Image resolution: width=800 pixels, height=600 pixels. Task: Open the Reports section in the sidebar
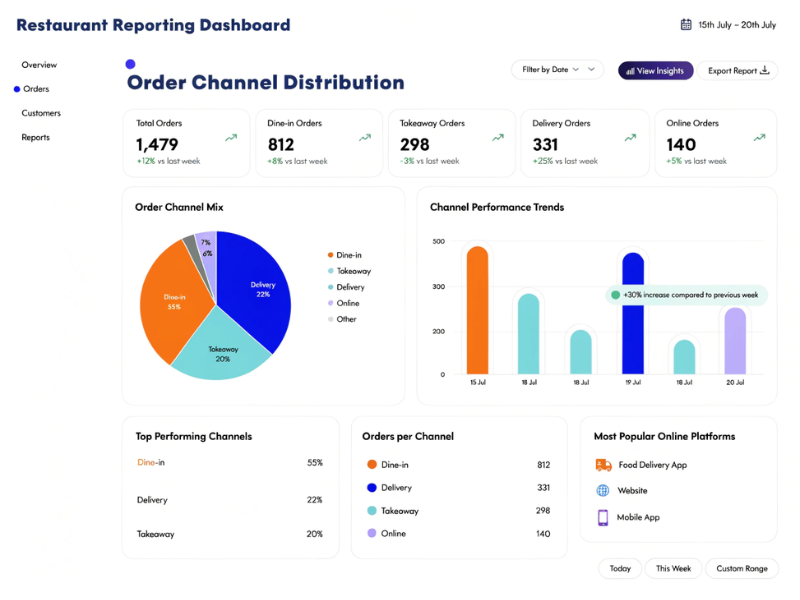35,137
